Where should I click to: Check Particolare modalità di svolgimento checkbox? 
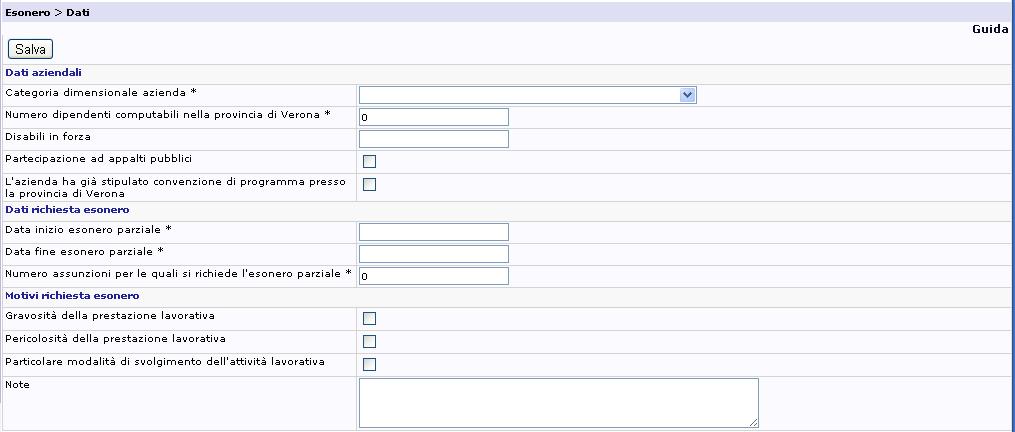(369, 364)
